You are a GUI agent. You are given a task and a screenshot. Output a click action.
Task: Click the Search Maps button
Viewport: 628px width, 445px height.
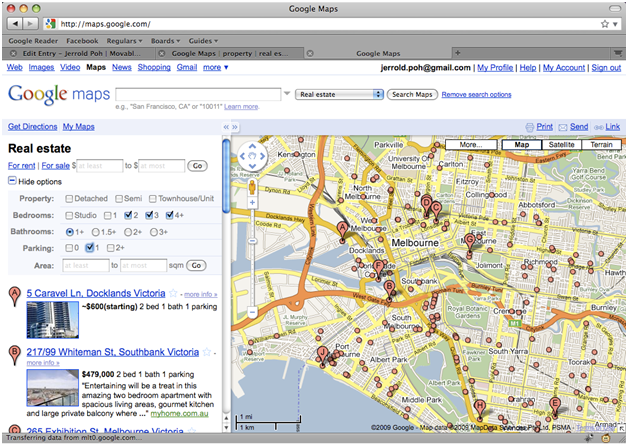point(412,94)
